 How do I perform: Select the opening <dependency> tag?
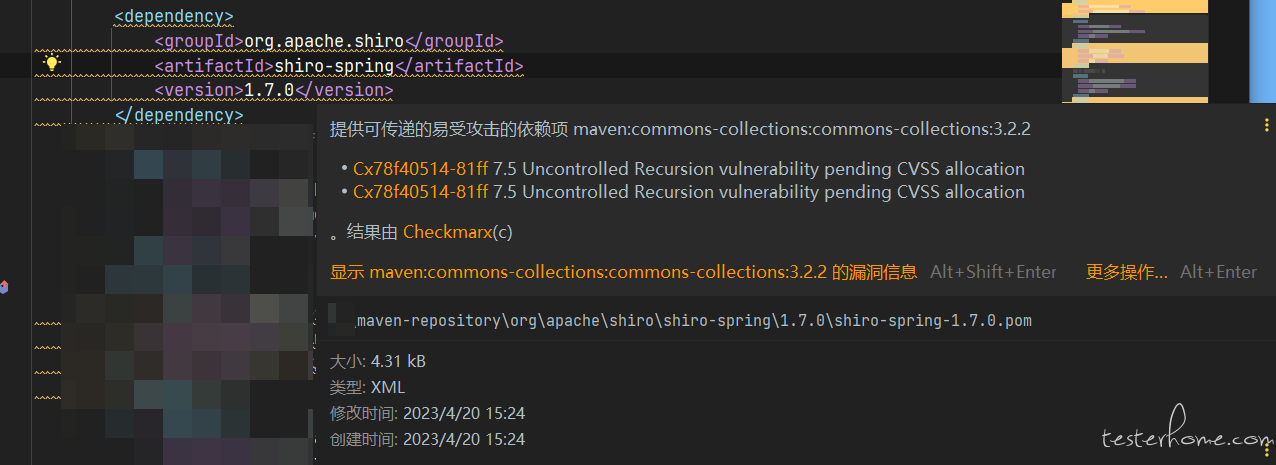pyautogui.click(x=174, y=16)
